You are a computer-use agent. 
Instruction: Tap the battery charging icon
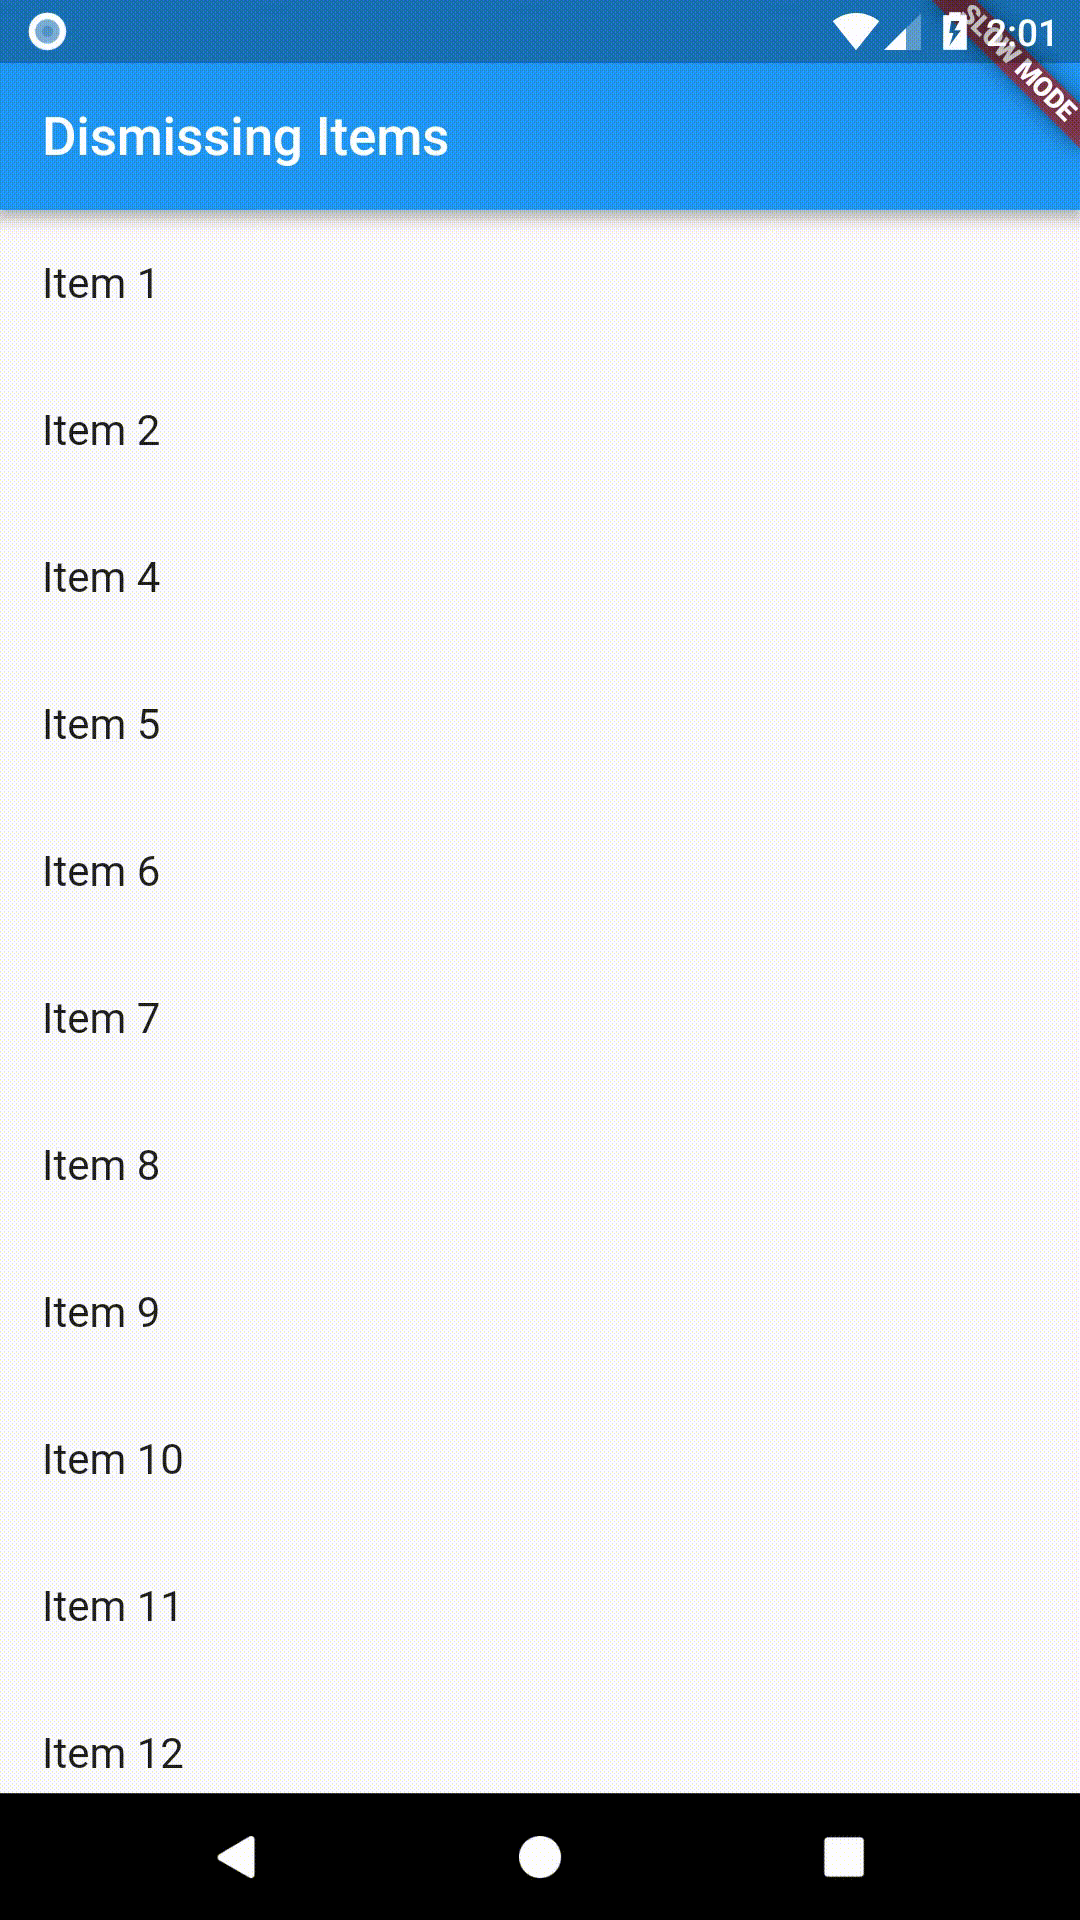point(954,32)
